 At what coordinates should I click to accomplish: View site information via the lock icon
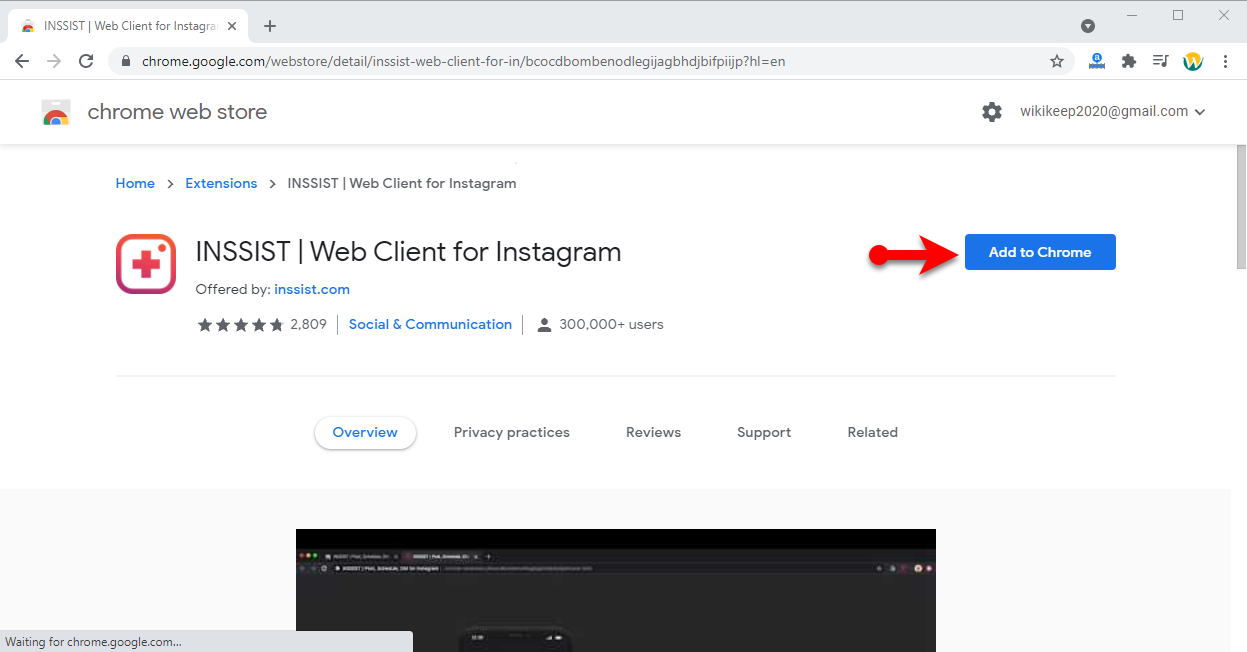pyautogui.click(x=126, y=61)
